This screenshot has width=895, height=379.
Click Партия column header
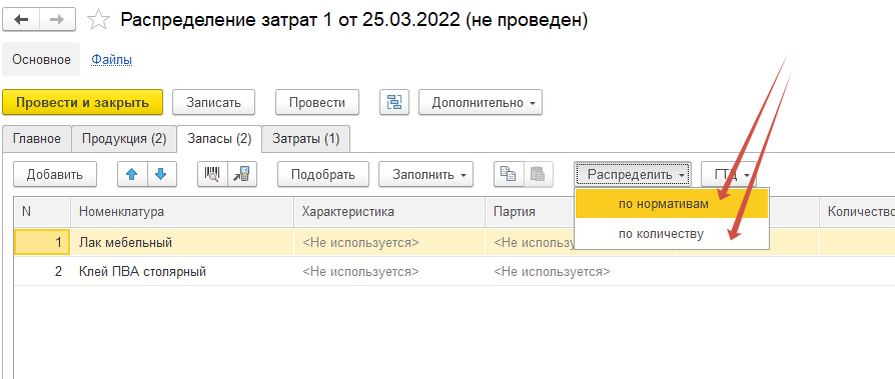click(530, 212)
